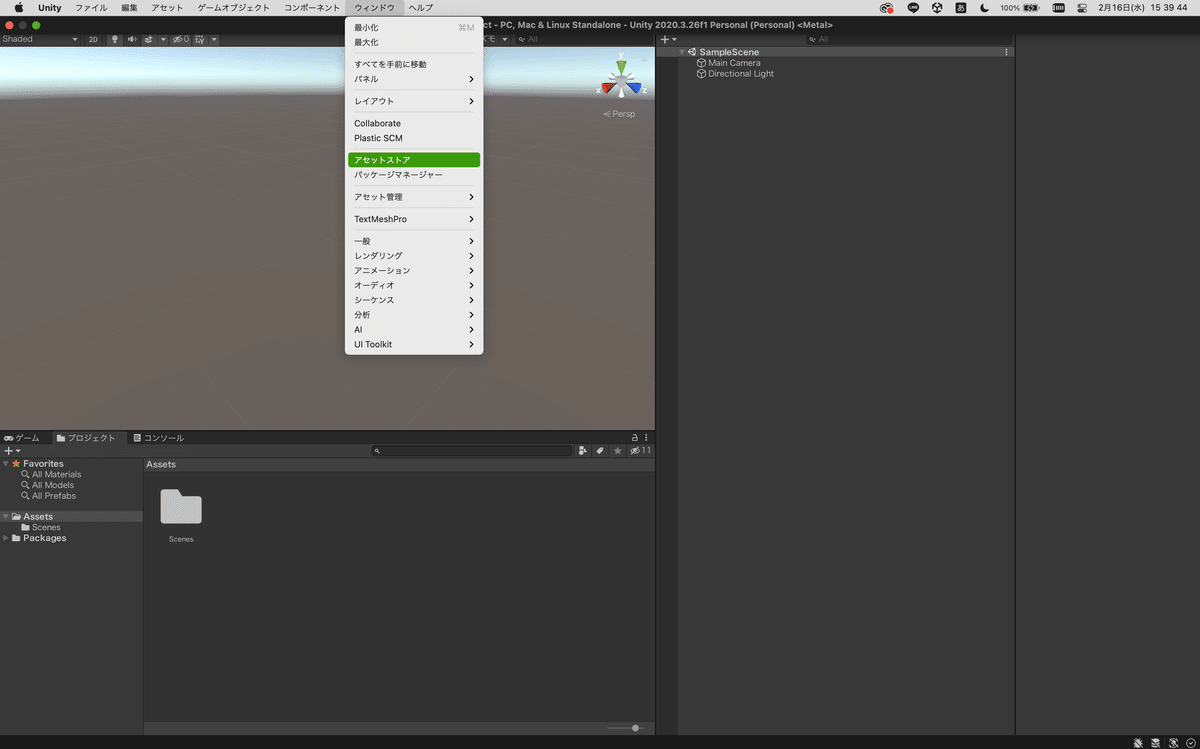Expand アニメーション submenu
The image size is (1200, 749).
click(414, 270)
